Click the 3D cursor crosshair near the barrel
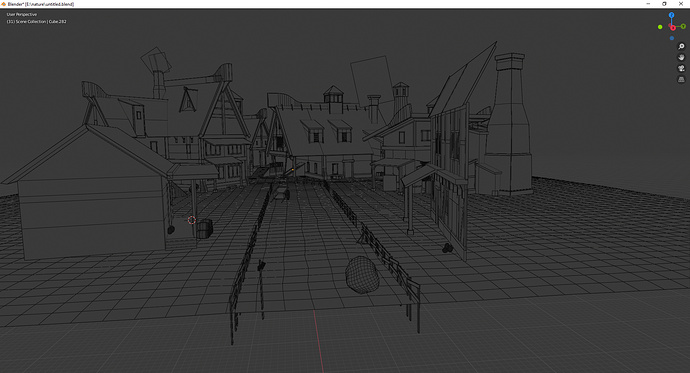This screenshot has height=373, width=690. [x=192, y=220]
